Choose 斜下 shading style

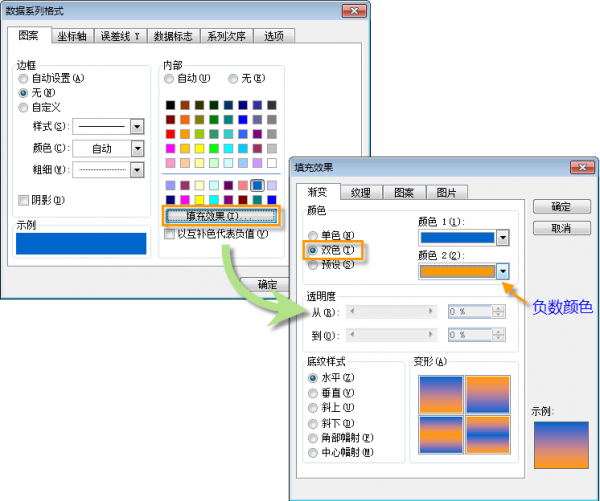313,423
